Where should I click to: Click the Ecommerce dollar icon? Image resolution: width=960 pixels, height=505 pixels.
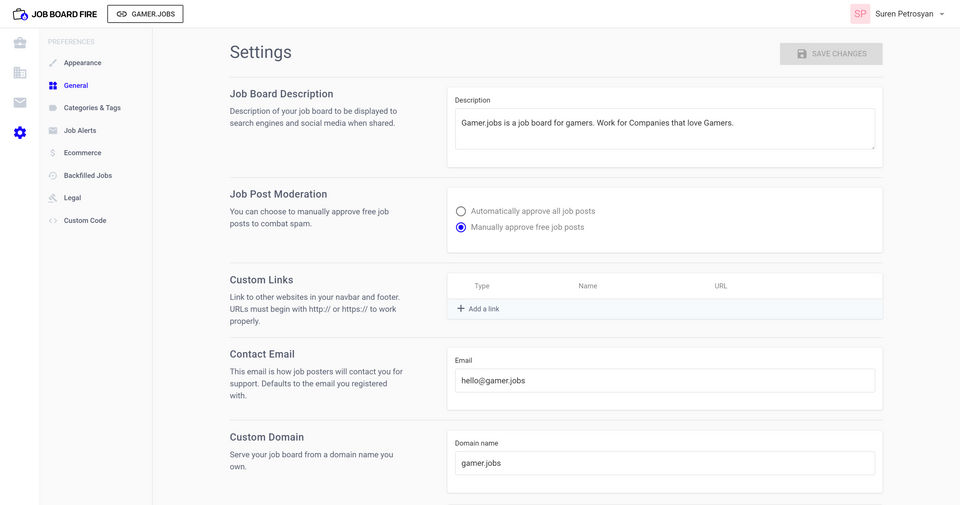tap(53, 152)
